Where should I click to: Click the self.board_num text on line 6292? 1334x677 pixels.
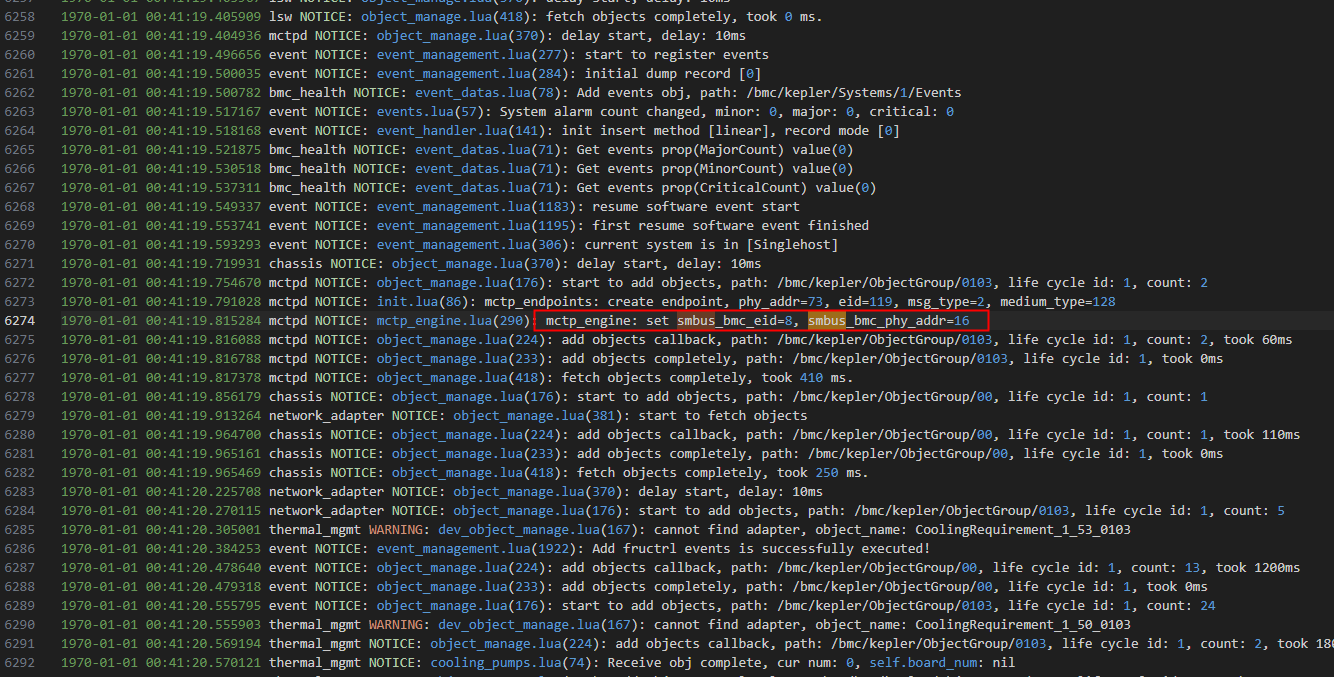pyautogui.click(x=903, y=663)
